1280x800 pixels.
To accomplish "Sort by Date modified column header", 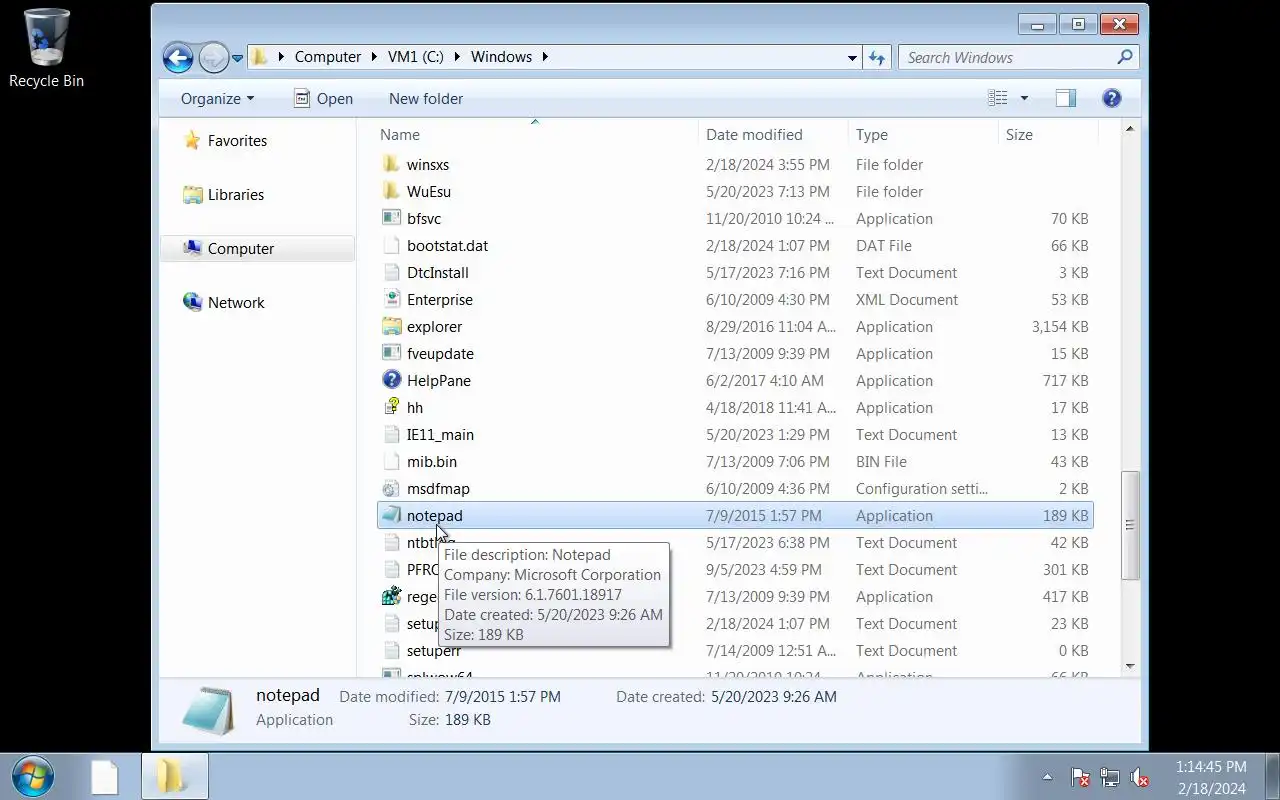I will tap(773, 134).
